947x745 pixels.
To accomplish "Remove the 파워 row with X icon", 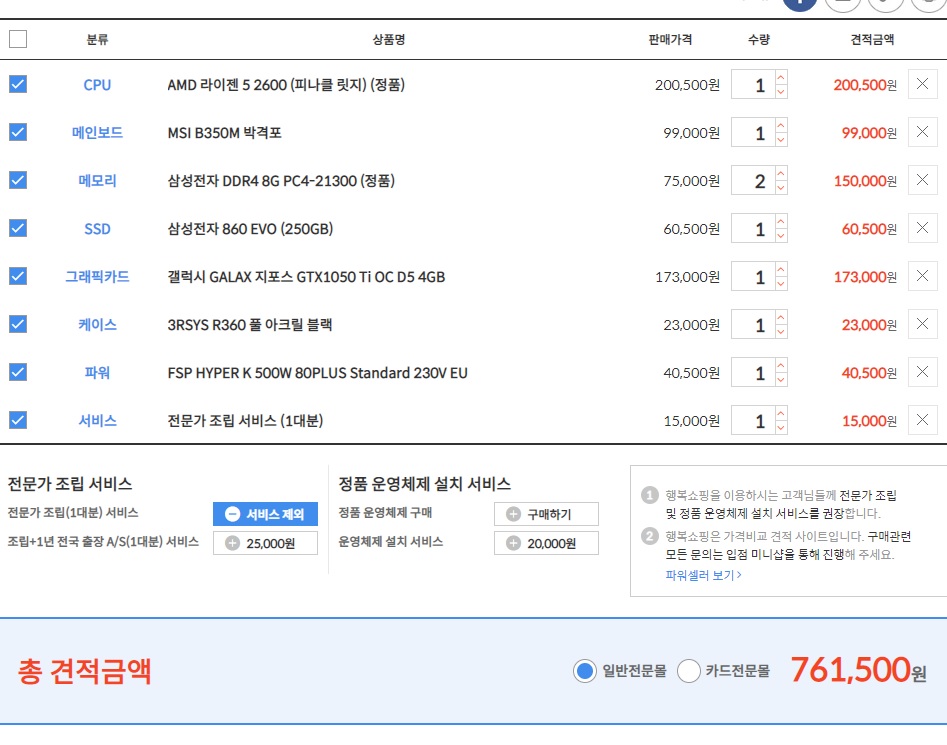I will point(922,372).
